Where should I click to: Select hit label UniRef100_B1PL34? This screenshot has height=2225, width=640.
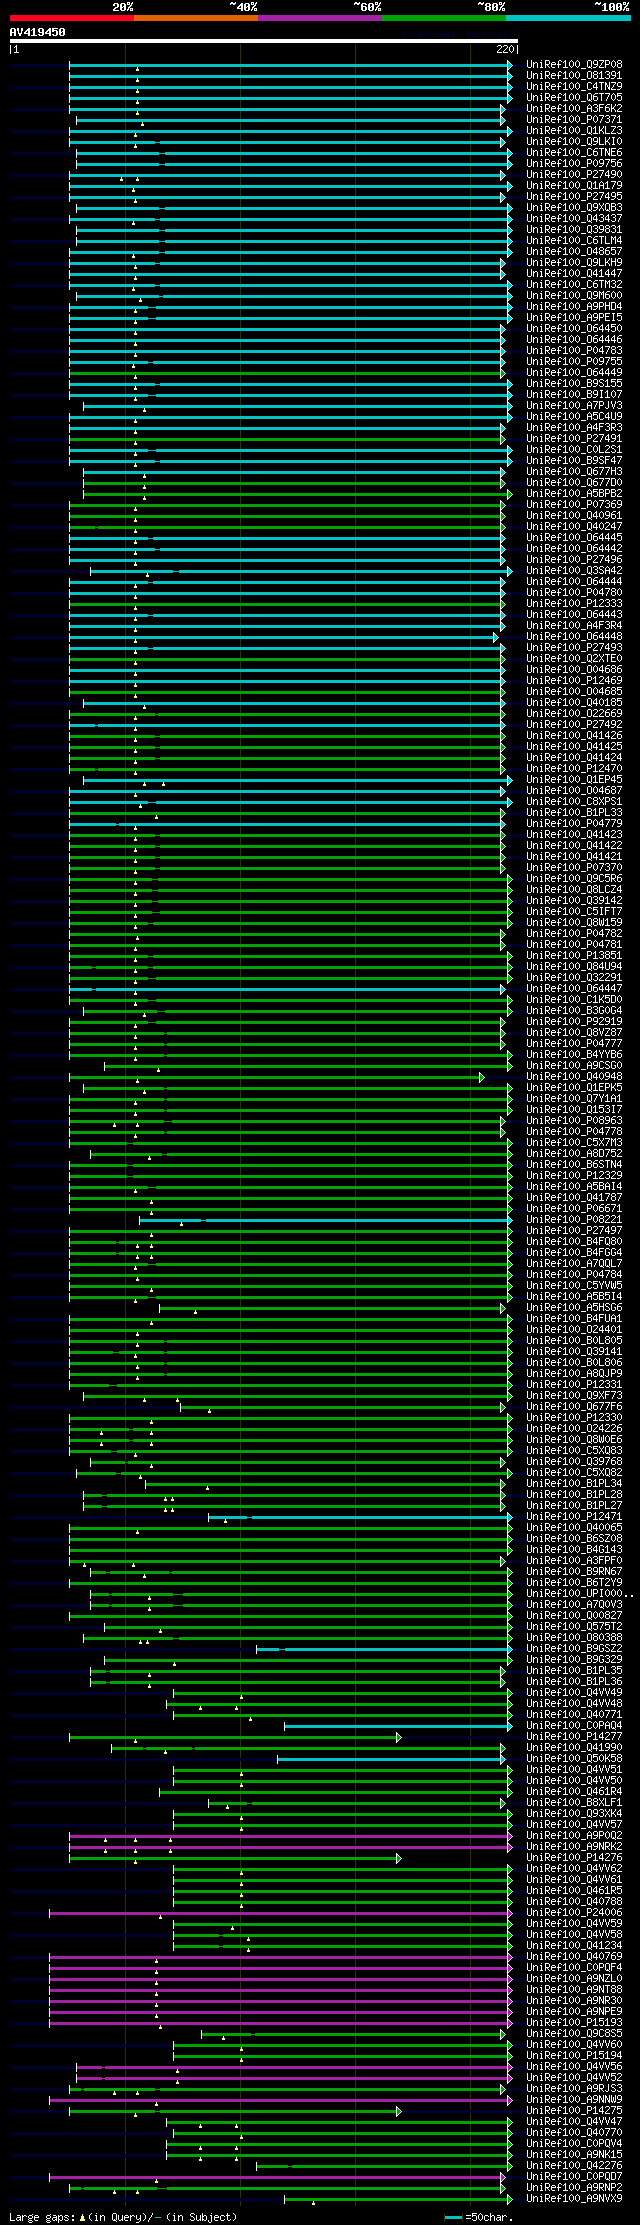coord(574,1484)
